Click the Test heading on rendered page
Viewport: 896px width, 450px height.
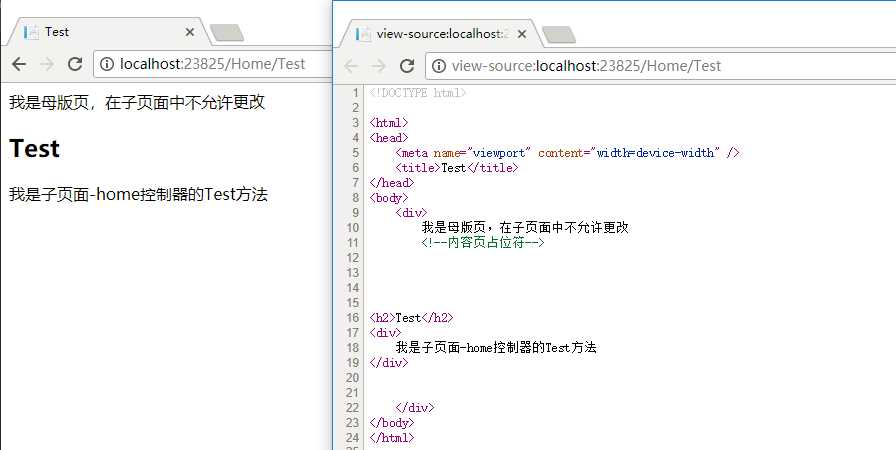pos(34,148)
